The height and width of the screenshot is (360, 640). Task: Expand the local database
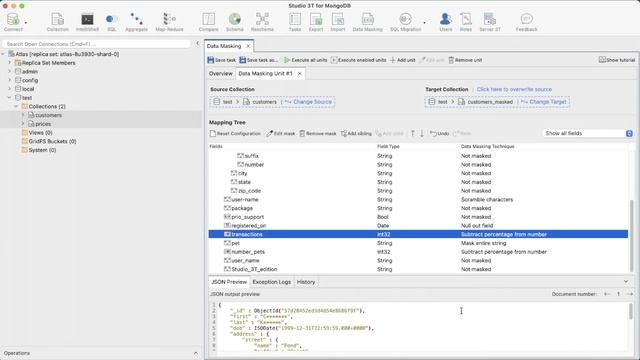click(x=10, y=89)
